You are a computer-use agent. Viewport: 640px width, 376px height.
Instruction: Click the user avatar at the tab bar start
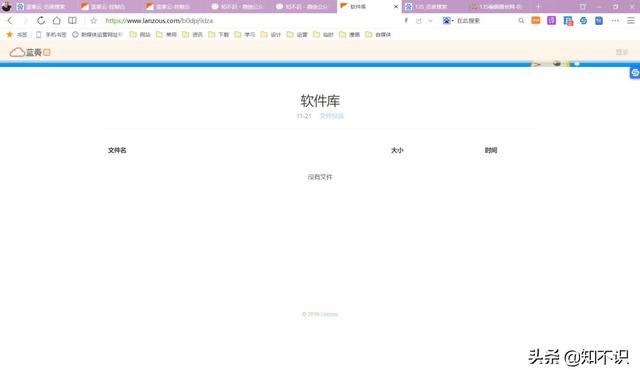(7, 6)
